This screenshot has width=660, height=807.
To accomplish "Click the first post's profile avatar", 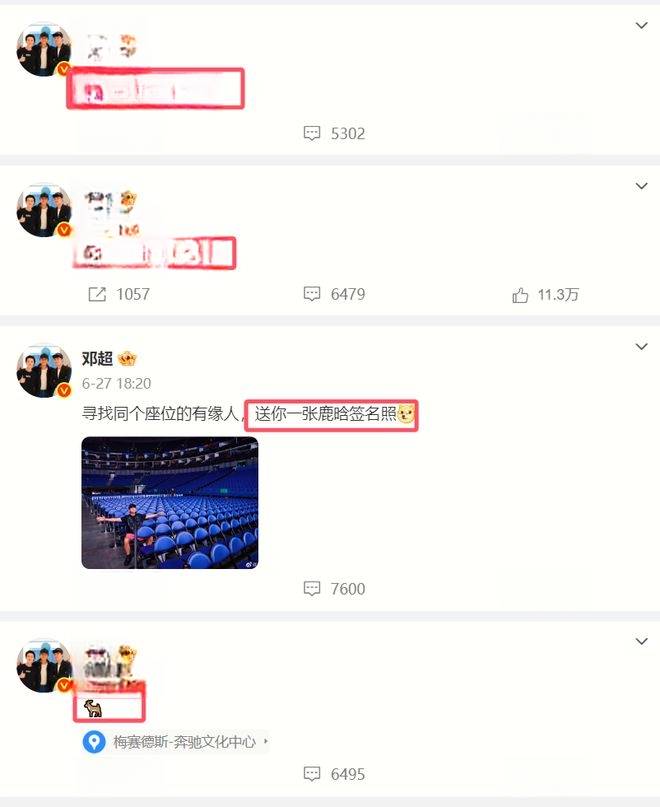I will 44,49.
